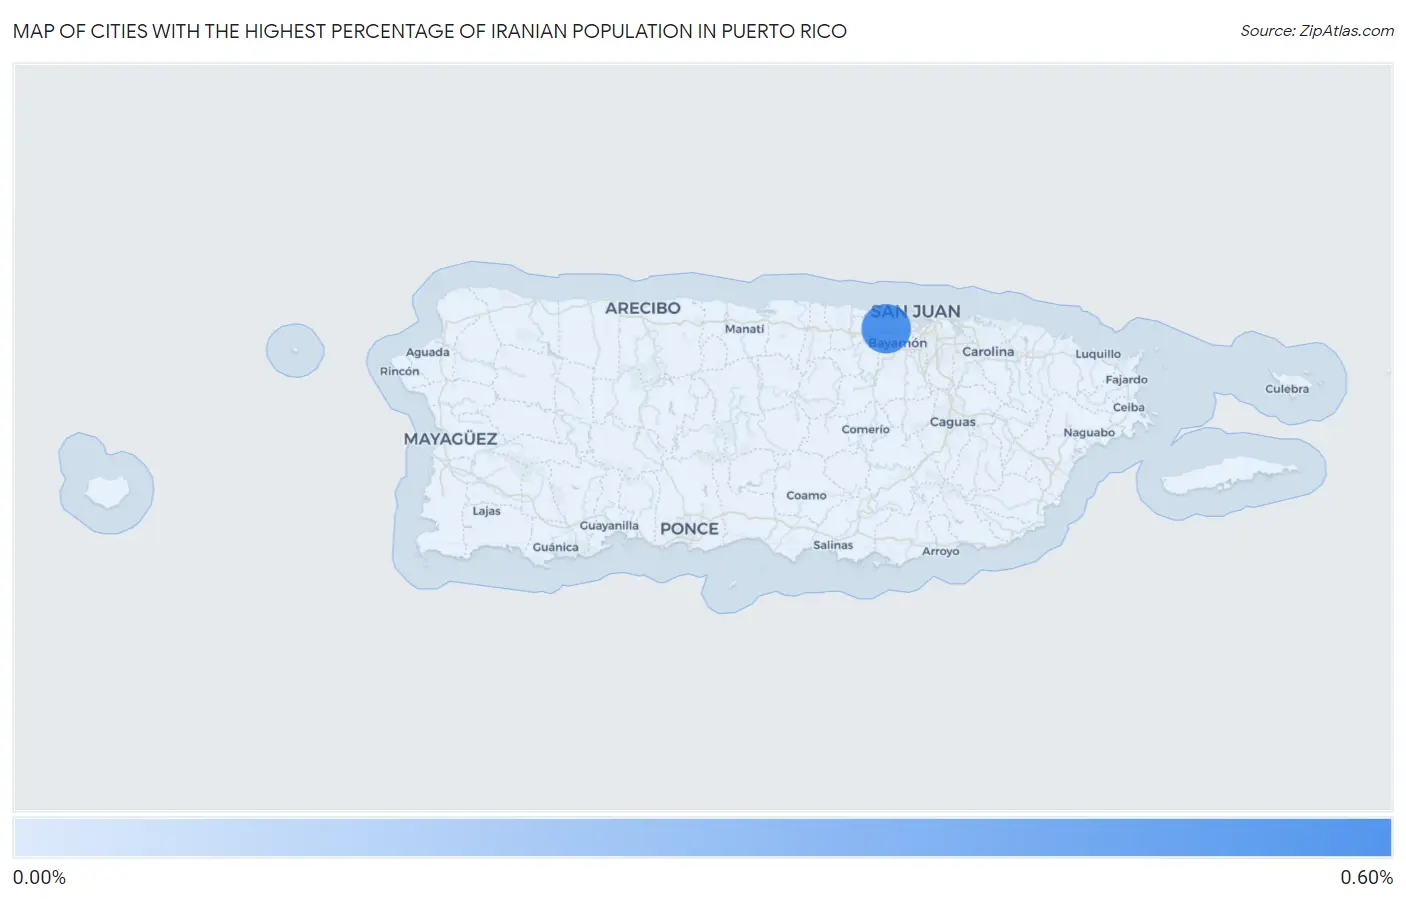Click the PONCE city label
1406x899 pixels.
[x=689, y=529]
